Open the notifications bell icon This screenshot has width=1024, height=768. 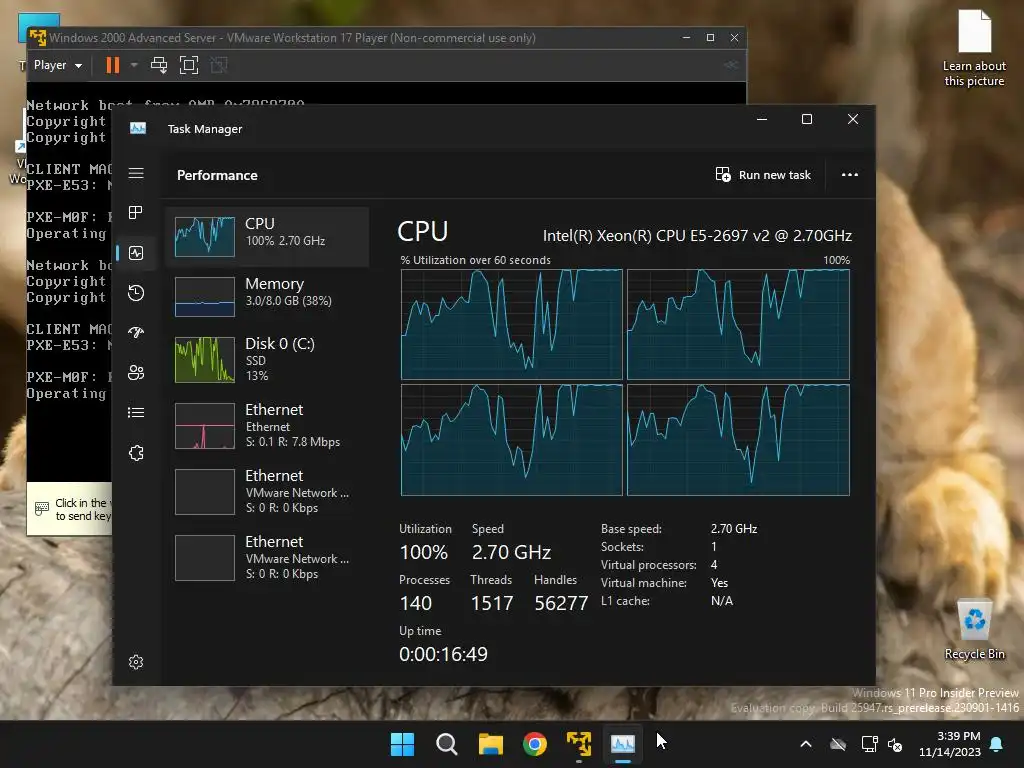[x=997, y=744]
